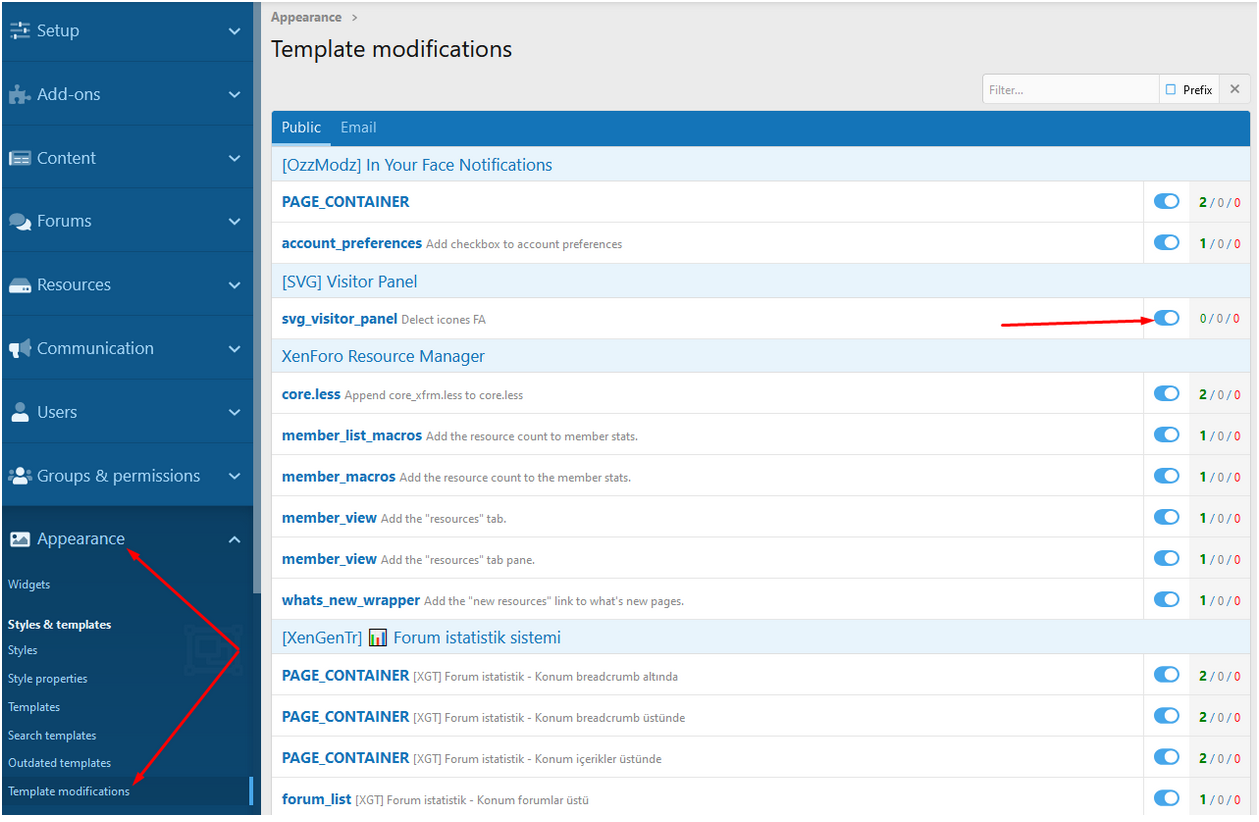This screenshot has width=1259, height=822.
Task: Click the Setup sliders icon in sidebar
Action: 20,31
